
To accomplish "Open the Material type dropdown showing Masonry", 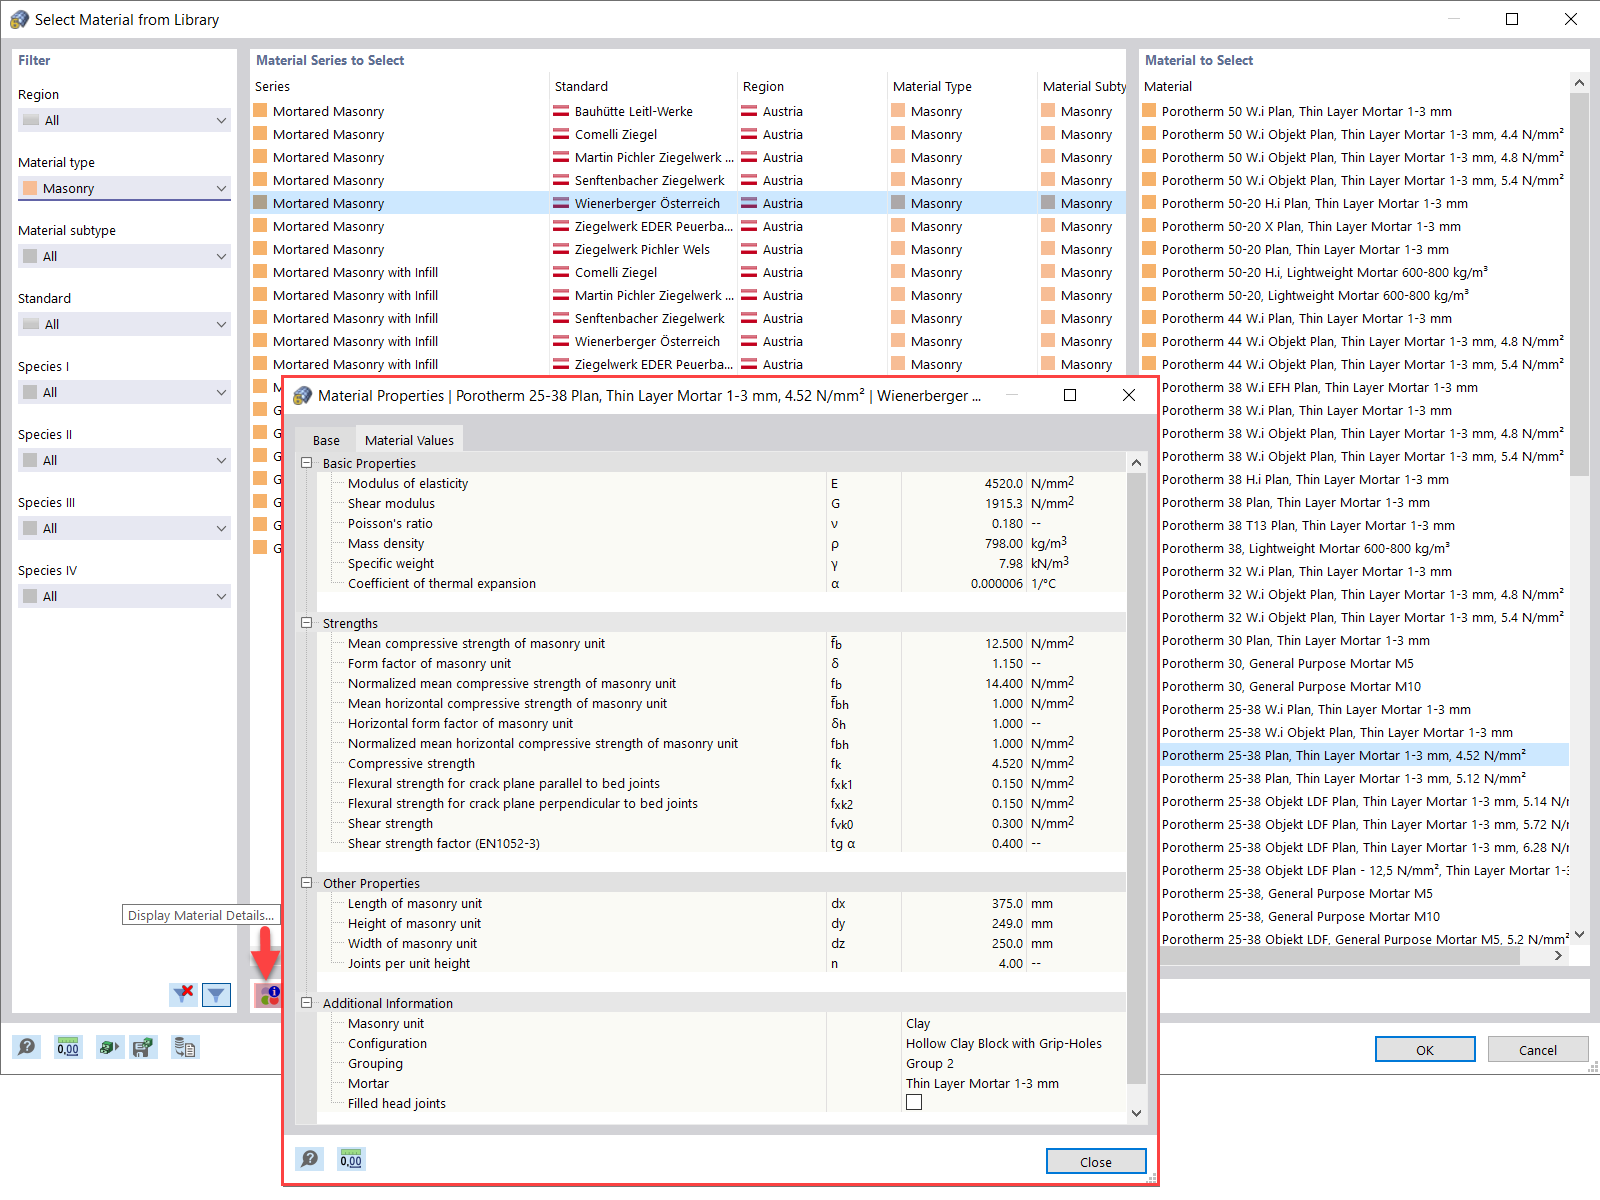I will (x=124, y=188).
